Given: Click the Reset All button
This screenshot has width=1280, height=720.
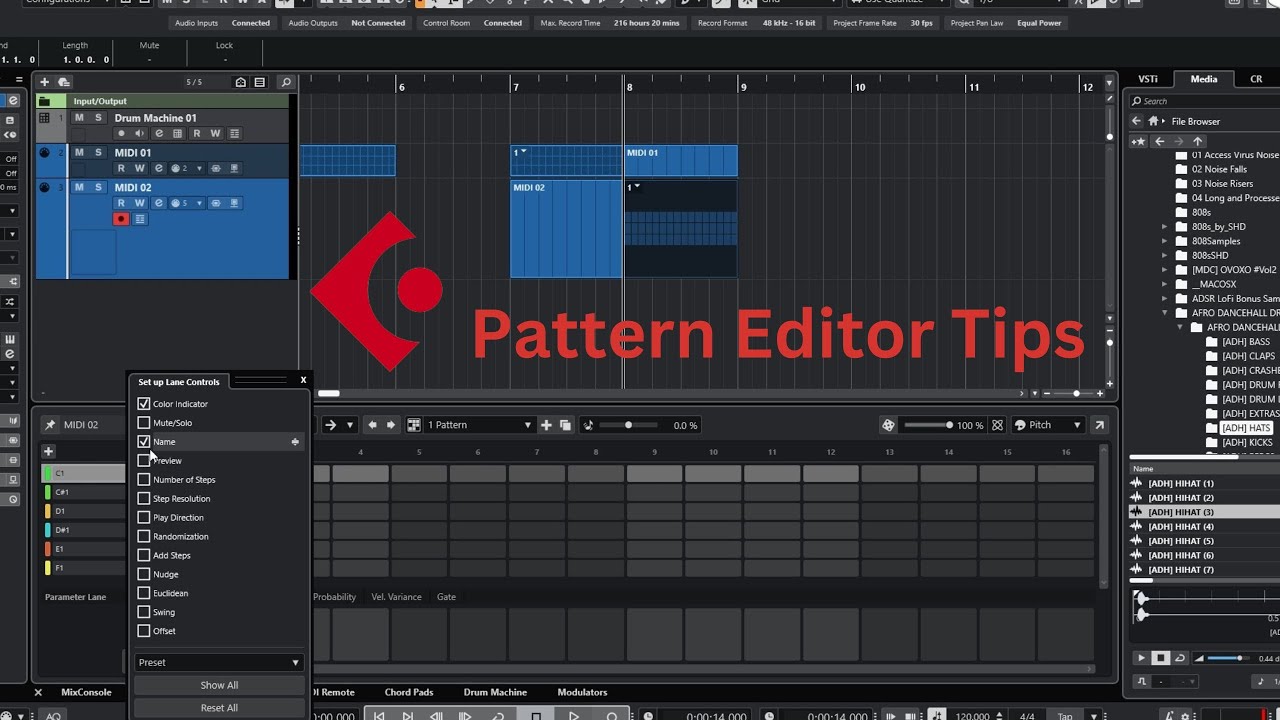Looking at the screenshot, I should pyautogui.click(x=219, y=708).
